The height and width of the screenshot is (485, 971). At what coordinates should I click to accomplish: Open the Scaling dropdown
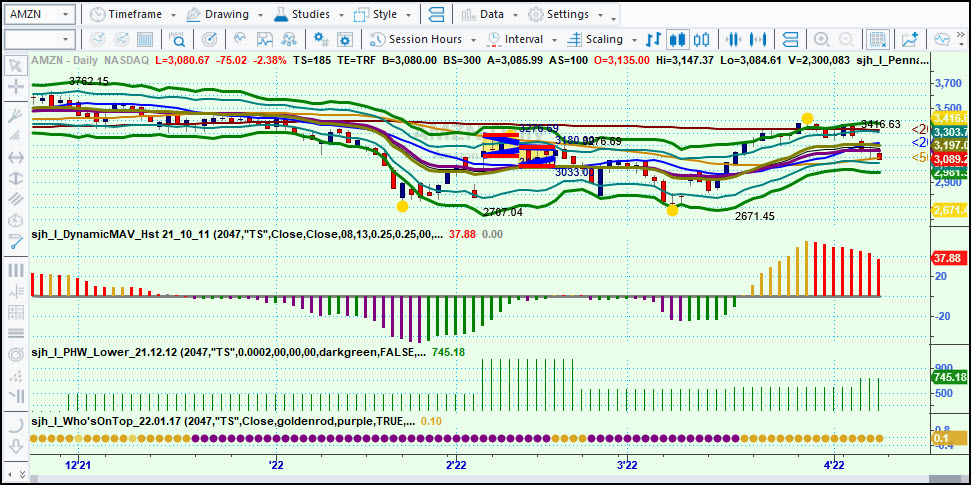tap(601, 40)
